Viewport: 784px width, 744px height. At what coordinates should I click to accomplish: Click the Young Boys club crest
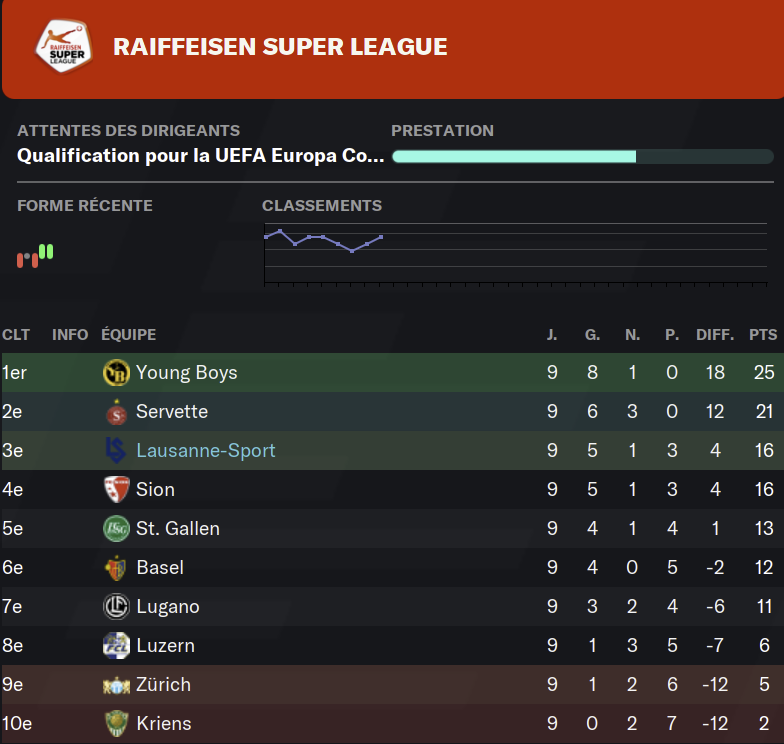116,372
